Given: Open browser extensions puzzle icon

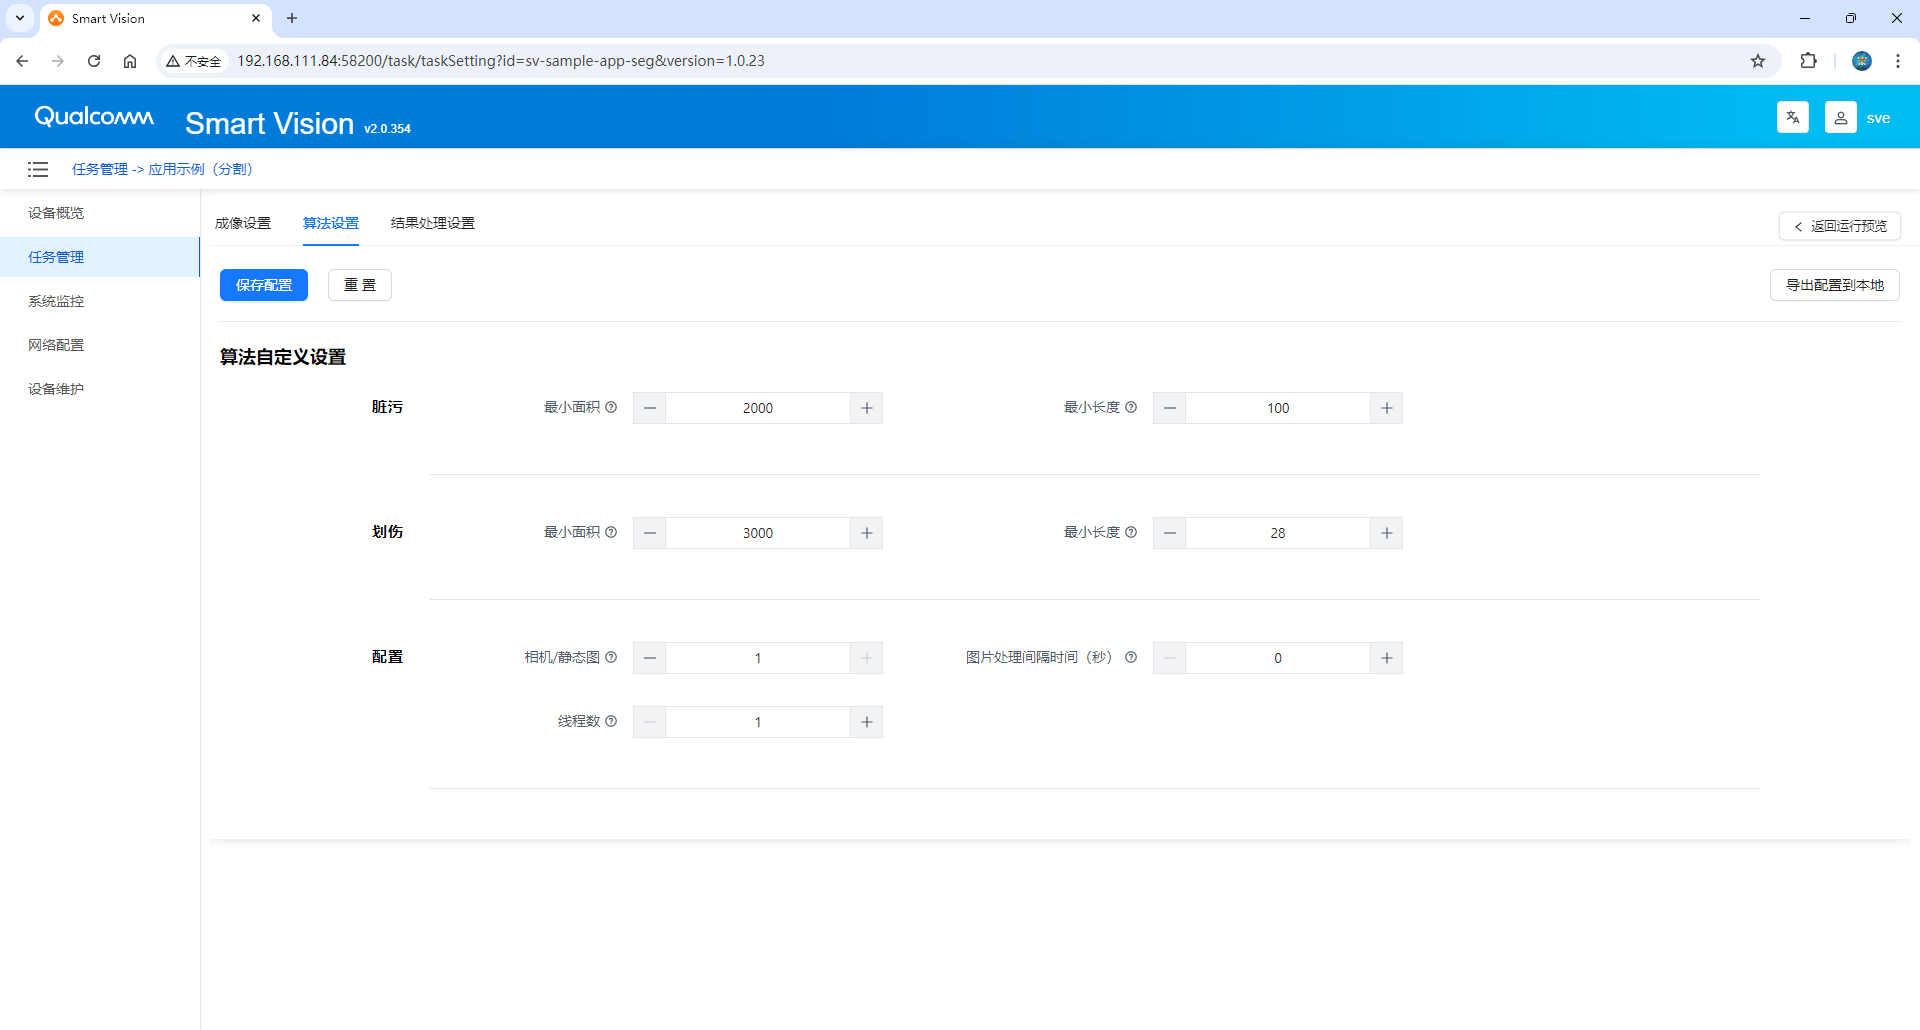Looking at the screenshot, I should (1808, 61).
